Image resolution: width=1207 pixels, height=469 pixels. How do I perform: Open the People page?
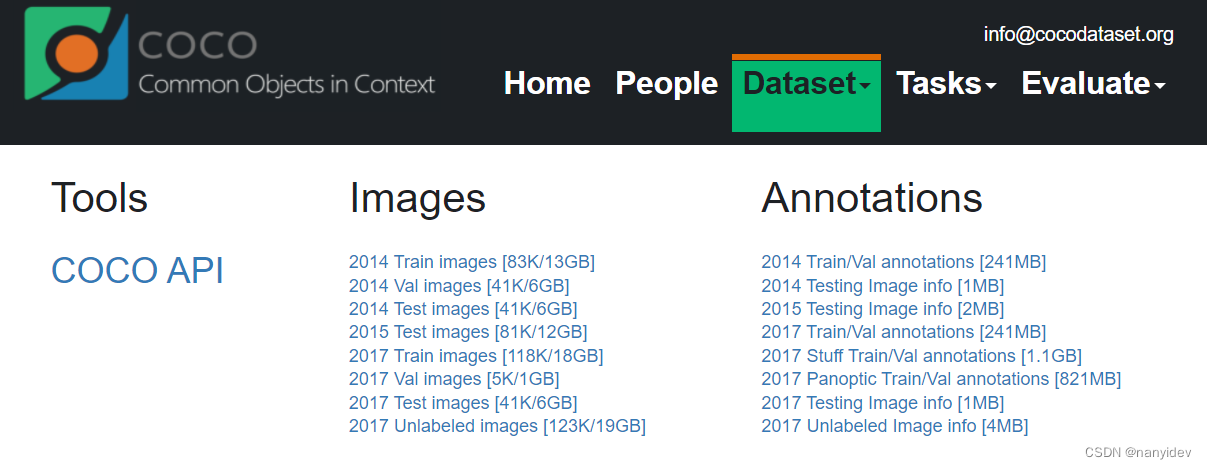[666, 83]
